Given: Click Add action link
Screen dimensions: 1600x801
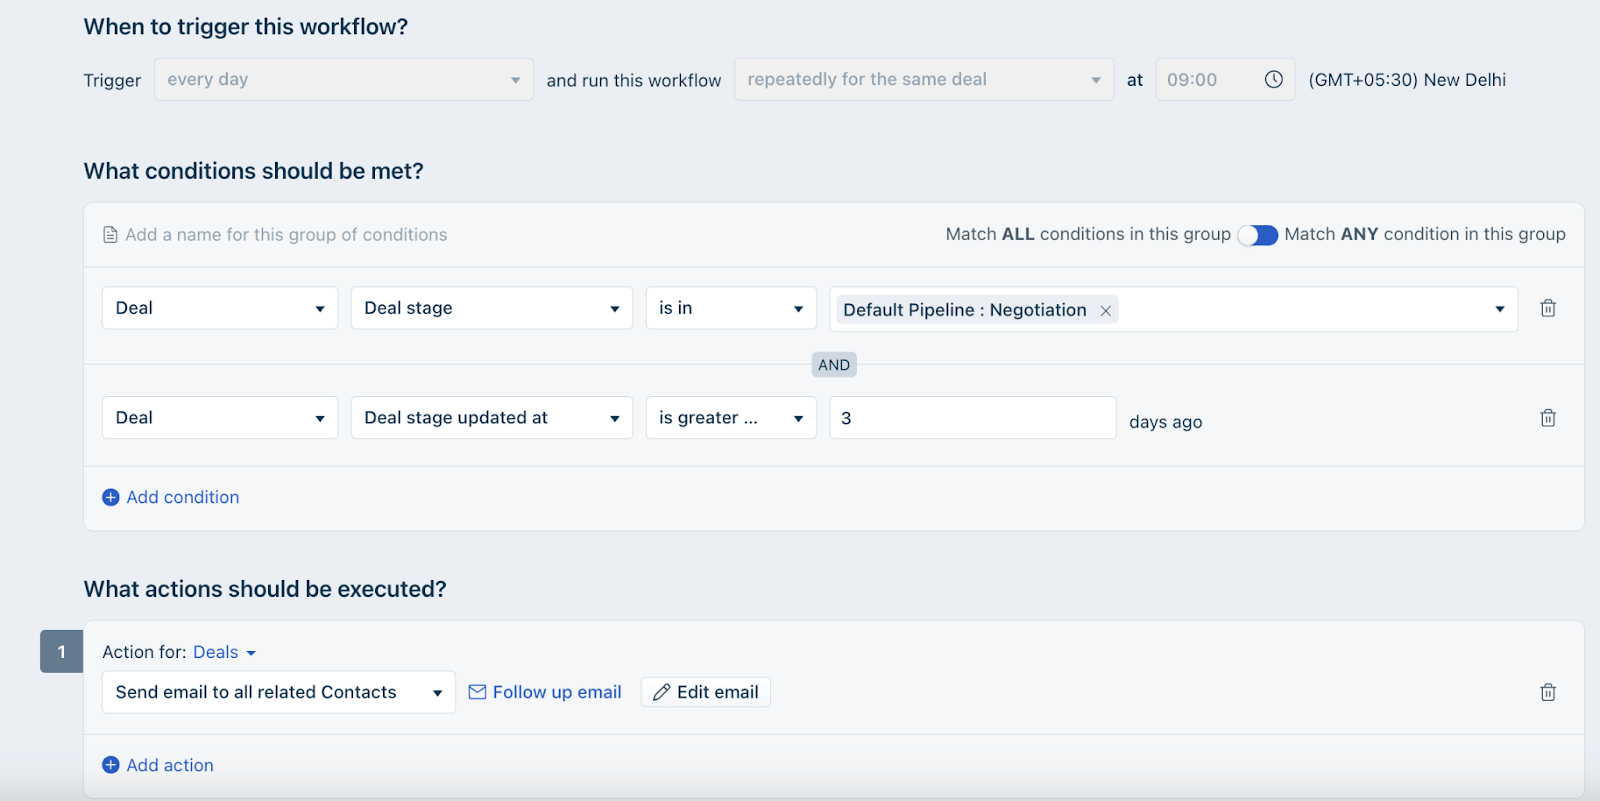Looking at the screenshot, I should point(170,765).
